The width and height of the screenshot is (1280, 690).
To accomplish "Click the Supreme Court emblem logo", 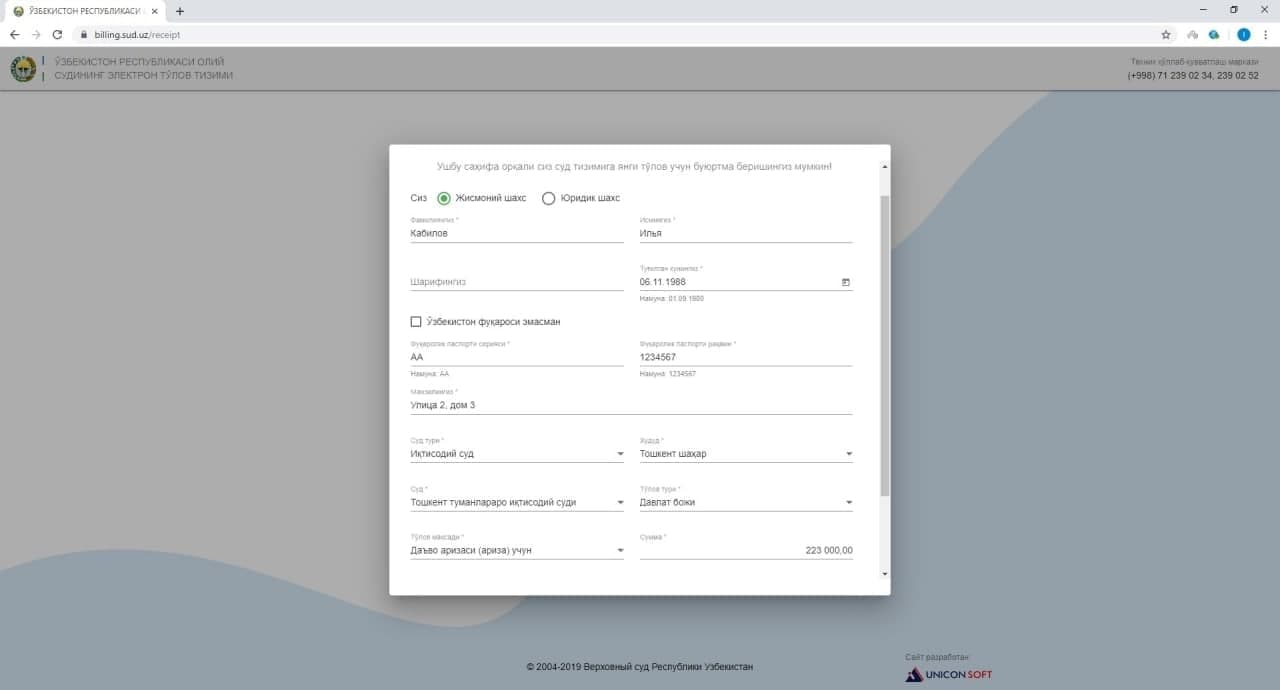I will 23,69.
